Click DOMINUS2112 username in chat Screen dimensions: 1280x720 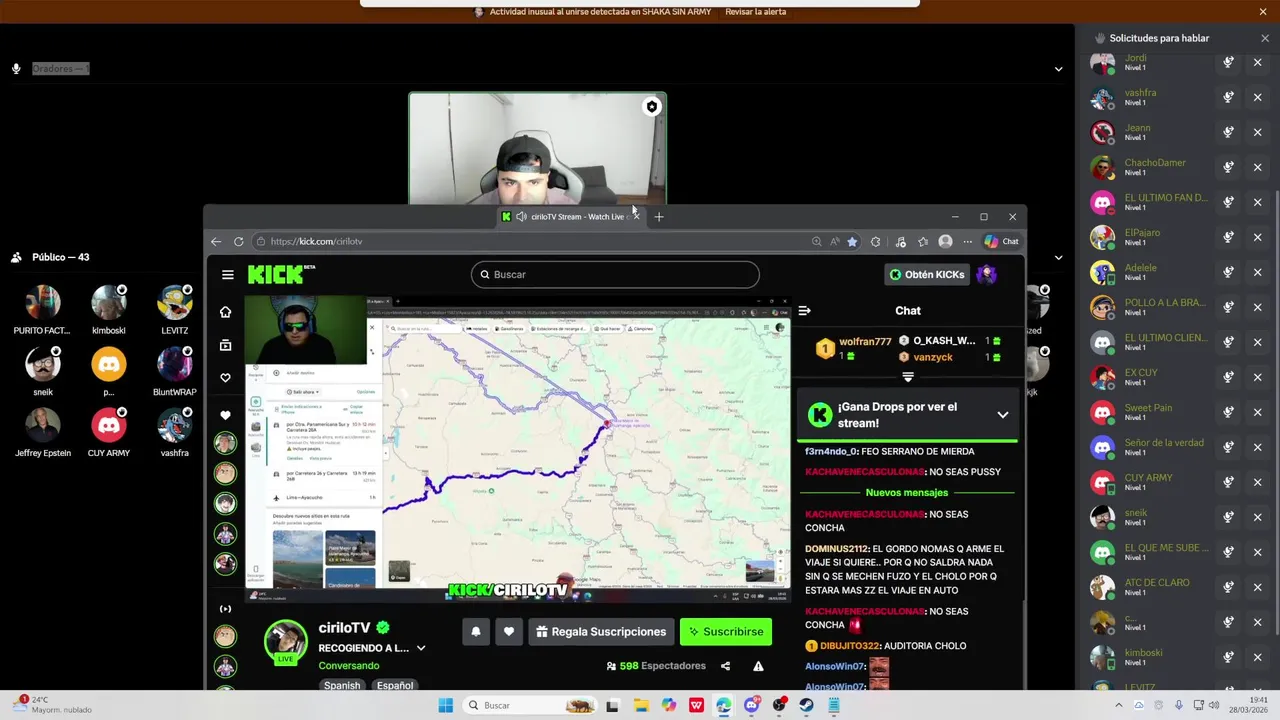(x=836, y=549)
